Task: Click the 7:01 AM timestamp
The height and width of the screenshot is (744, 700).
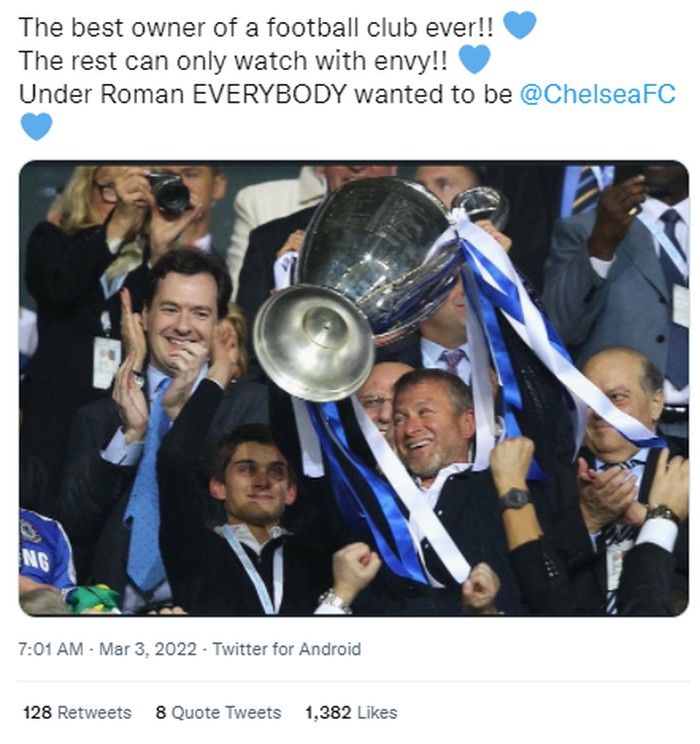Action: click(50, 649)
